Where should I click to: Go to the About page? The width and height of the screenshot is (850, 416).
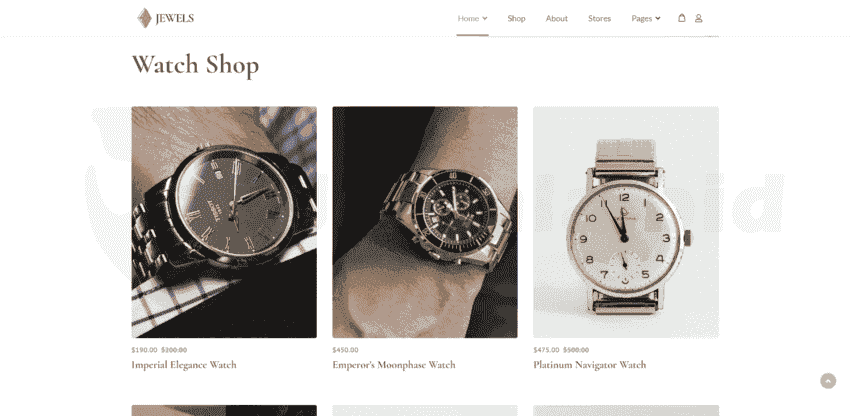pos(556,18)
